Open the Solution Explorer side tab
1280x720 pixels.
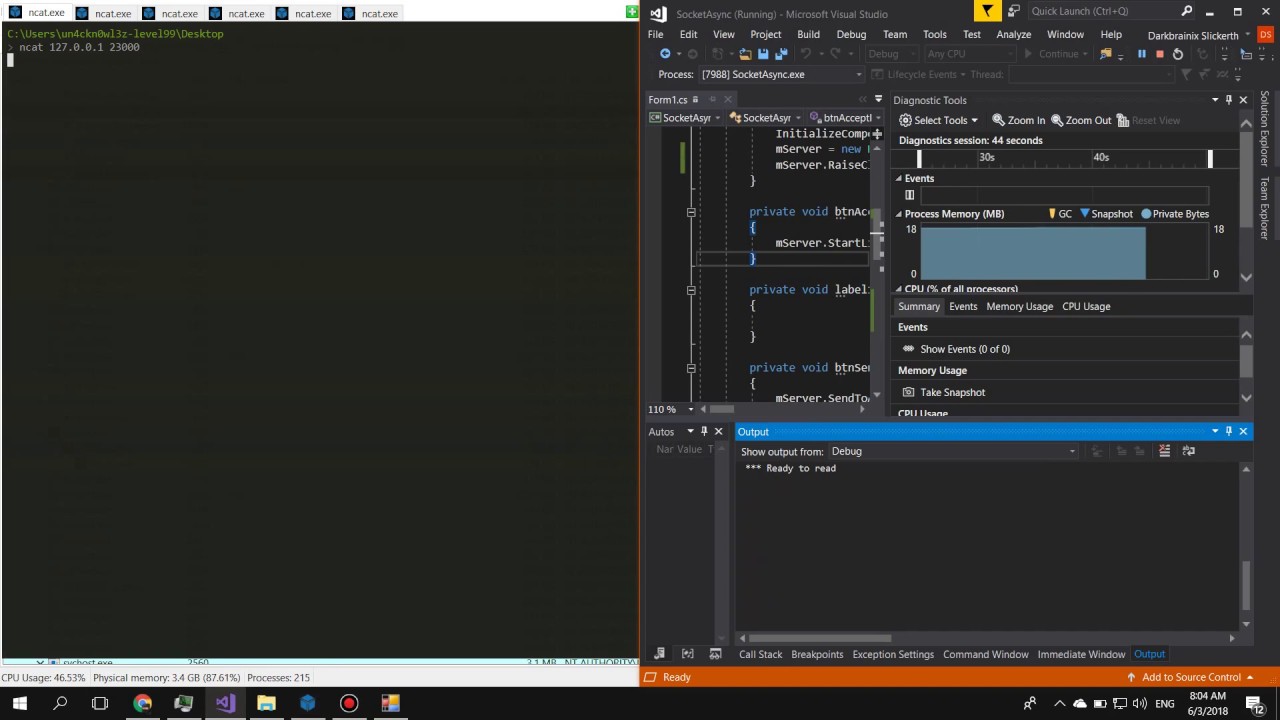click(x=1265, y=129)
